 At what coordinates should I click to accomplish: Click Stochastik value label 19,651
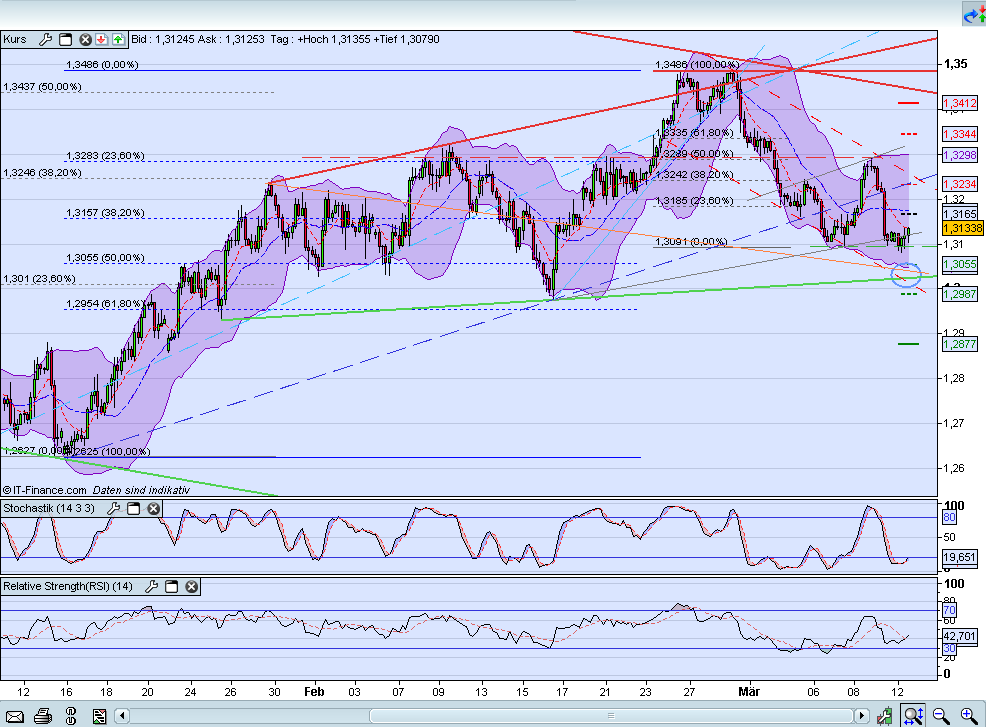960,557
